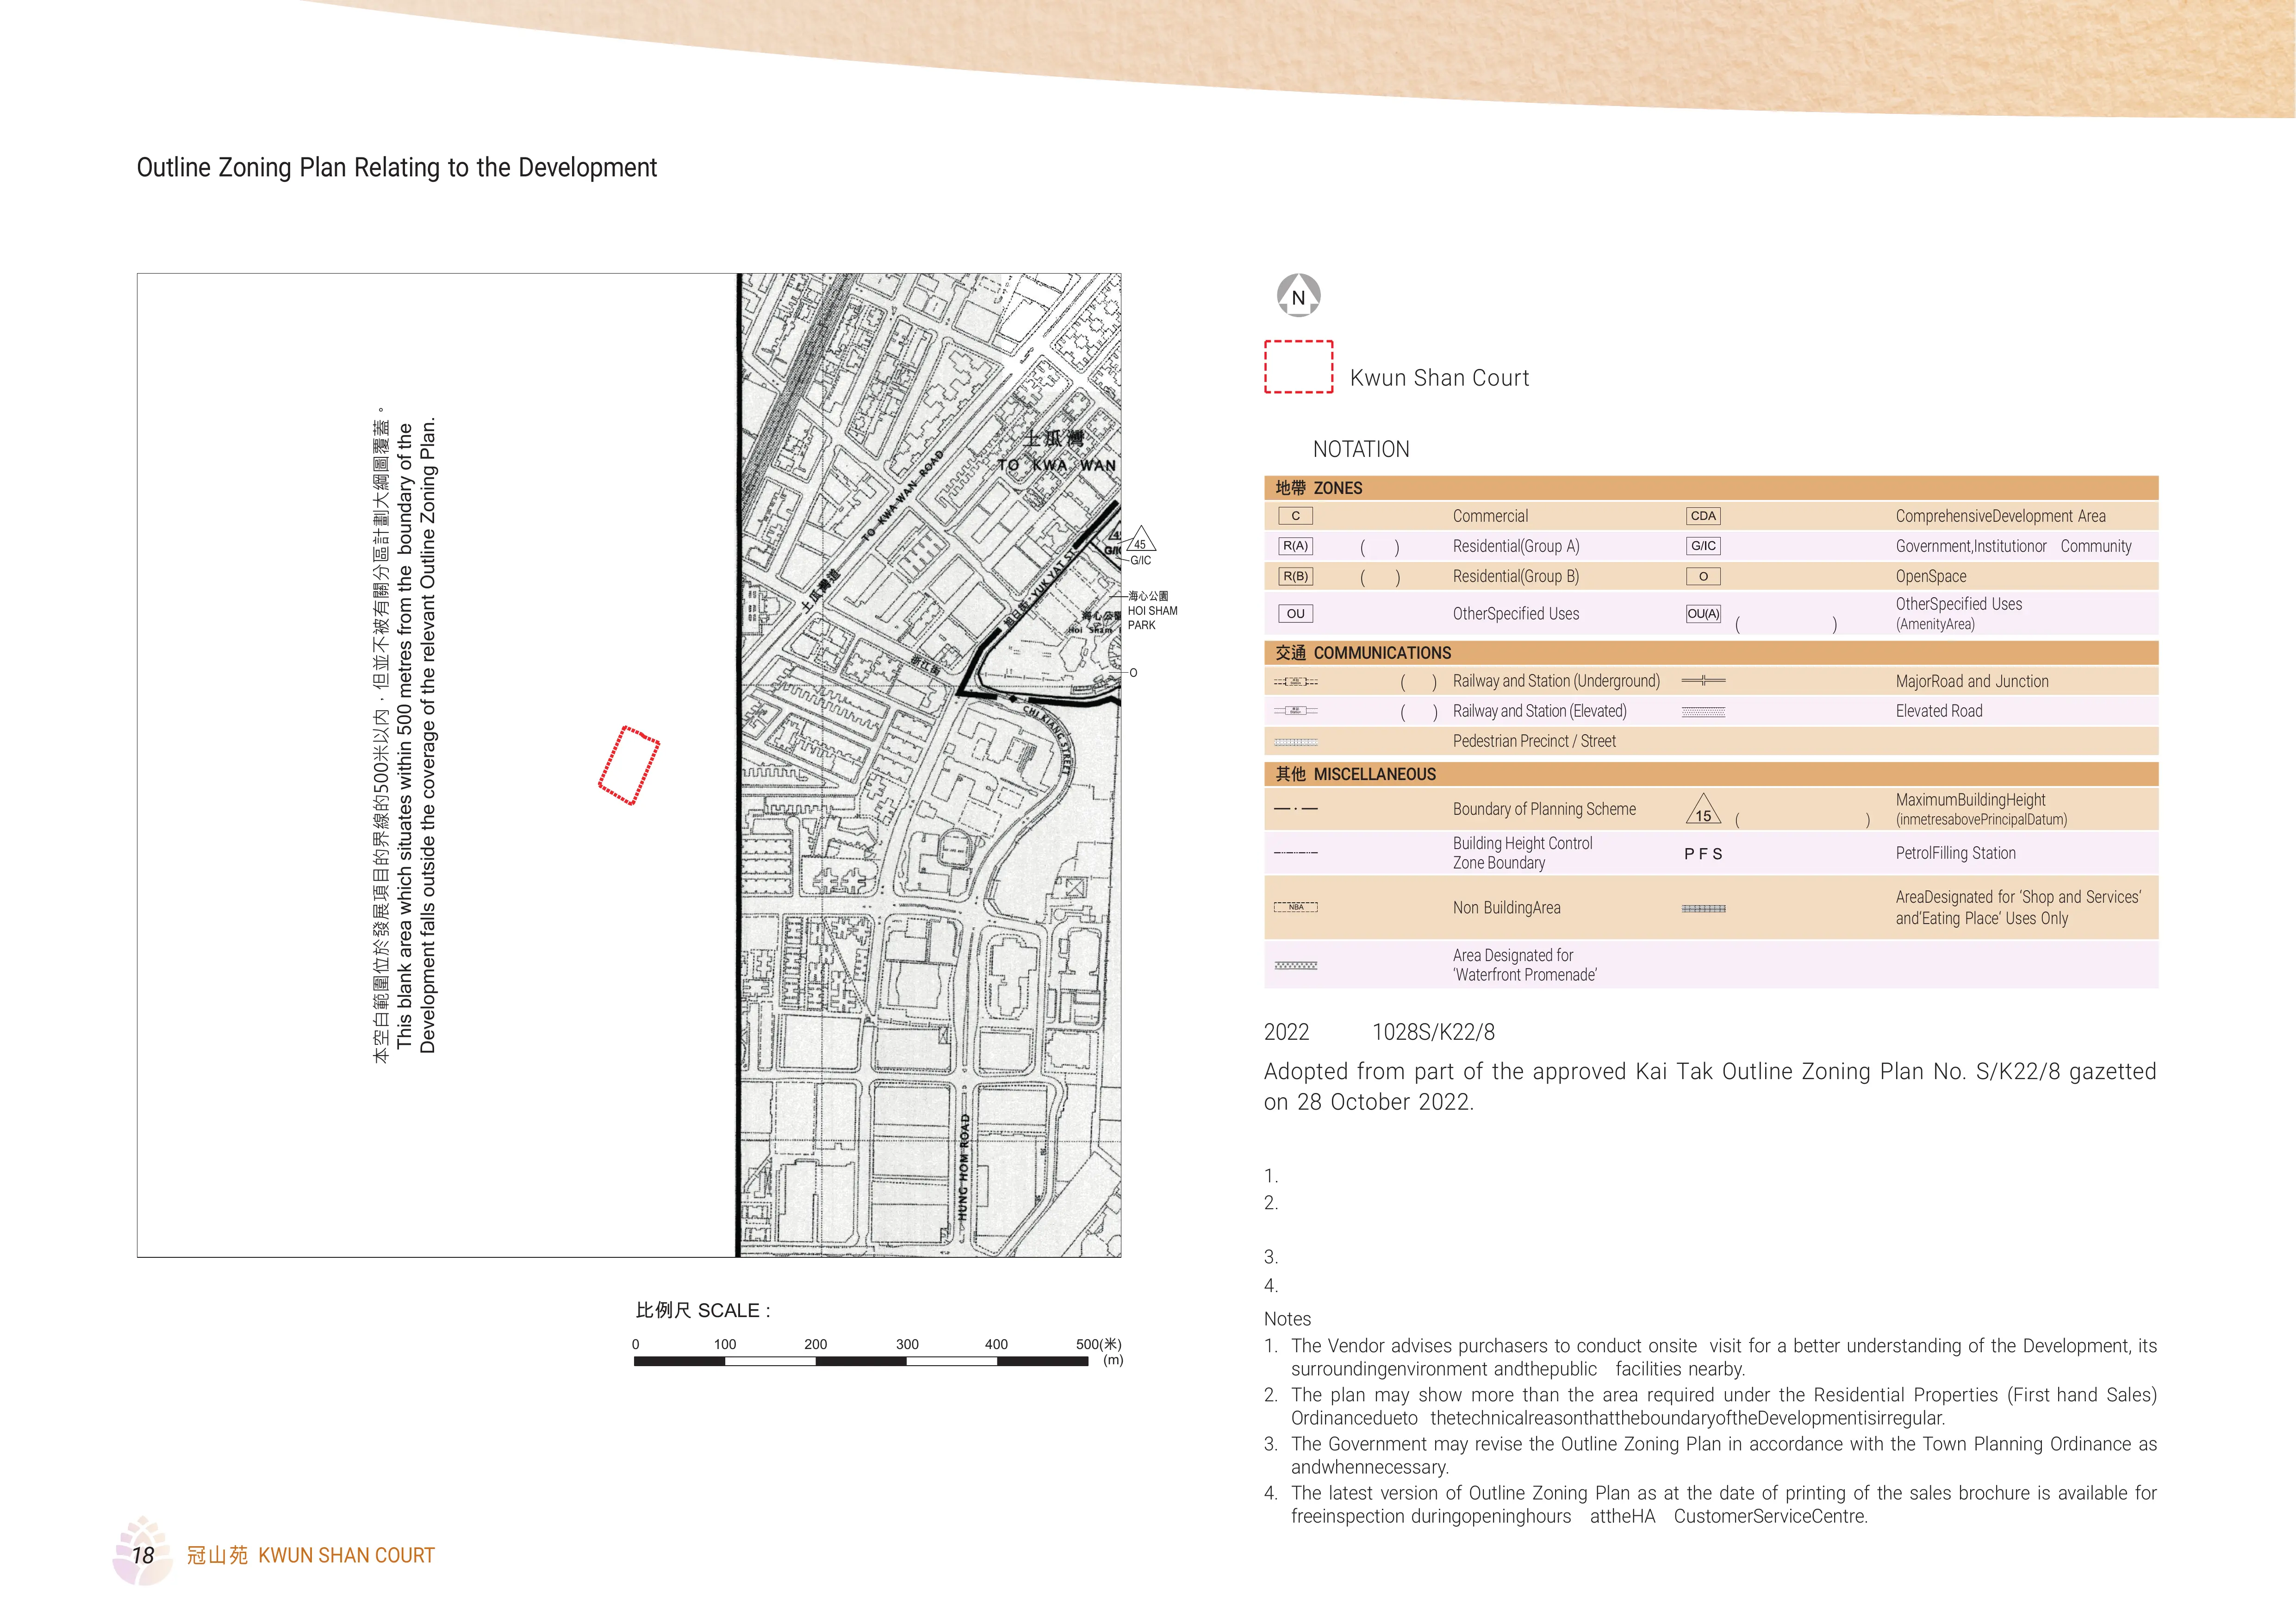Viewport: 2296px width, 1624px height.
Task: Click the 'Outline Zoning Plan Relating to the Development' heading
Action: 396,168
